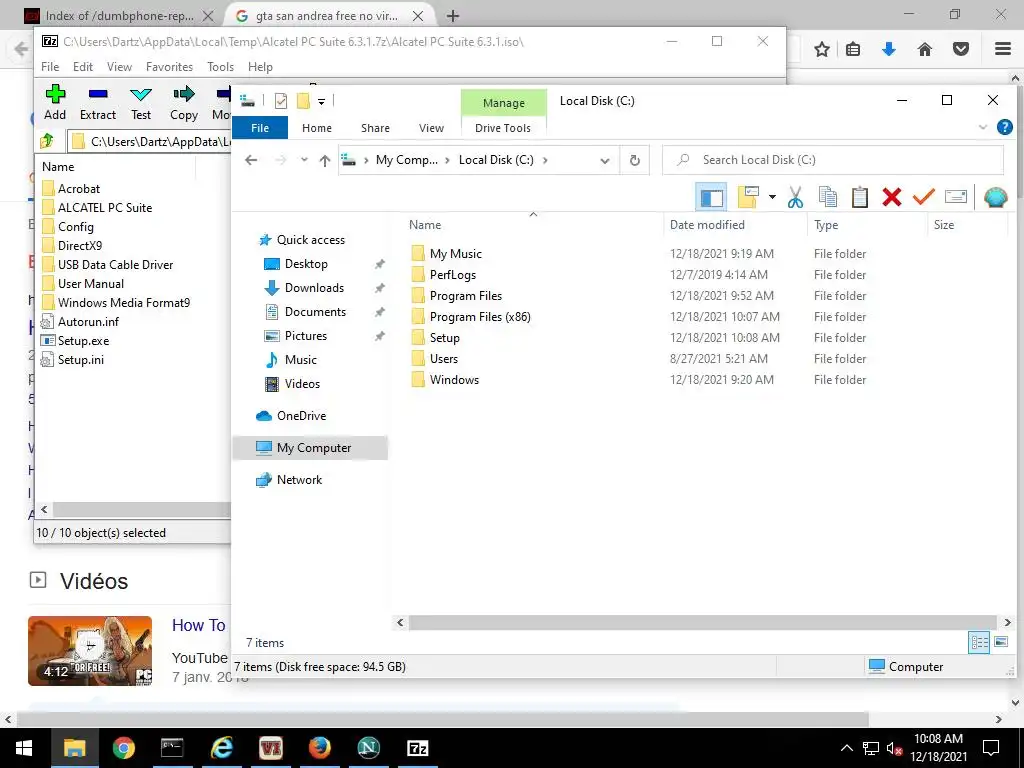Image resolution: width=1024 pixels, height=768 pixels.
Task: Open the View ribbon tab in Explorer
Action: click(431, 128)
